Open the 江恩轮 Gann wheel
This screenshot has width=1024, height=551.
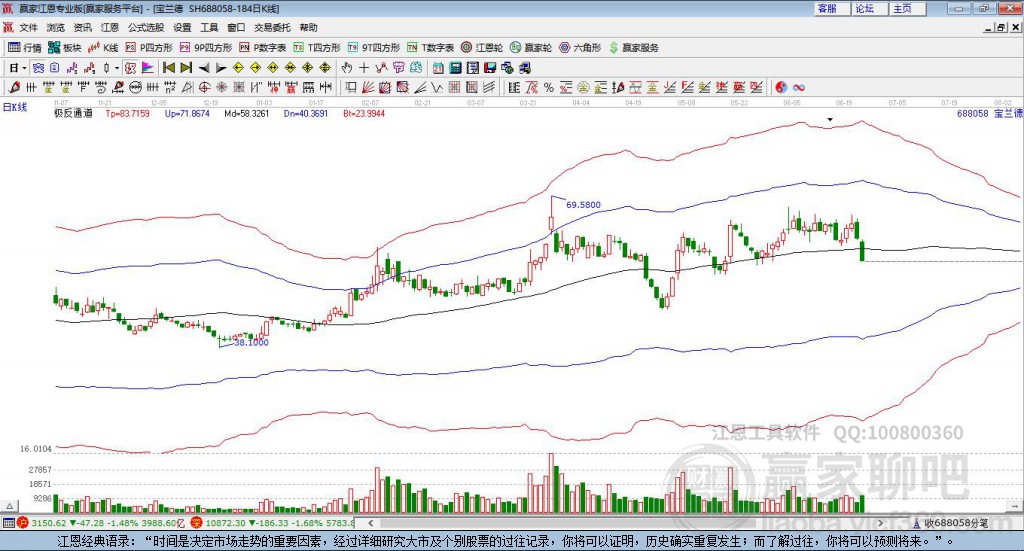pyautogui.click(x=482, y=48)
